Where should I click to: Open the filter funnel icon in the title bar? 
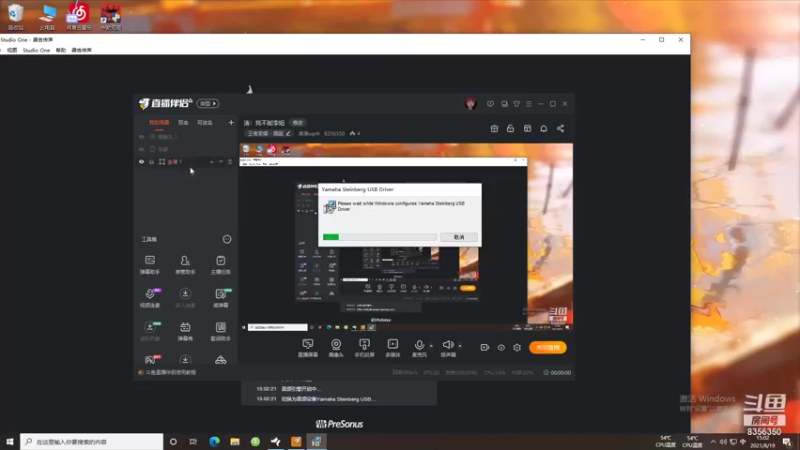(516, 104)
